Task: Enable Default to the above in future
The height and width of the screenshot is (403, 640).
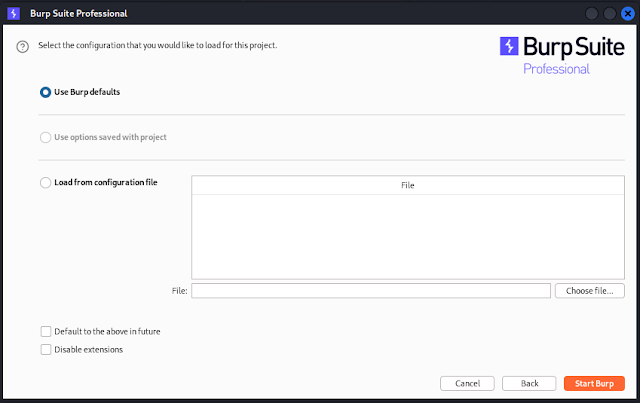Action: tap(45, 331)
